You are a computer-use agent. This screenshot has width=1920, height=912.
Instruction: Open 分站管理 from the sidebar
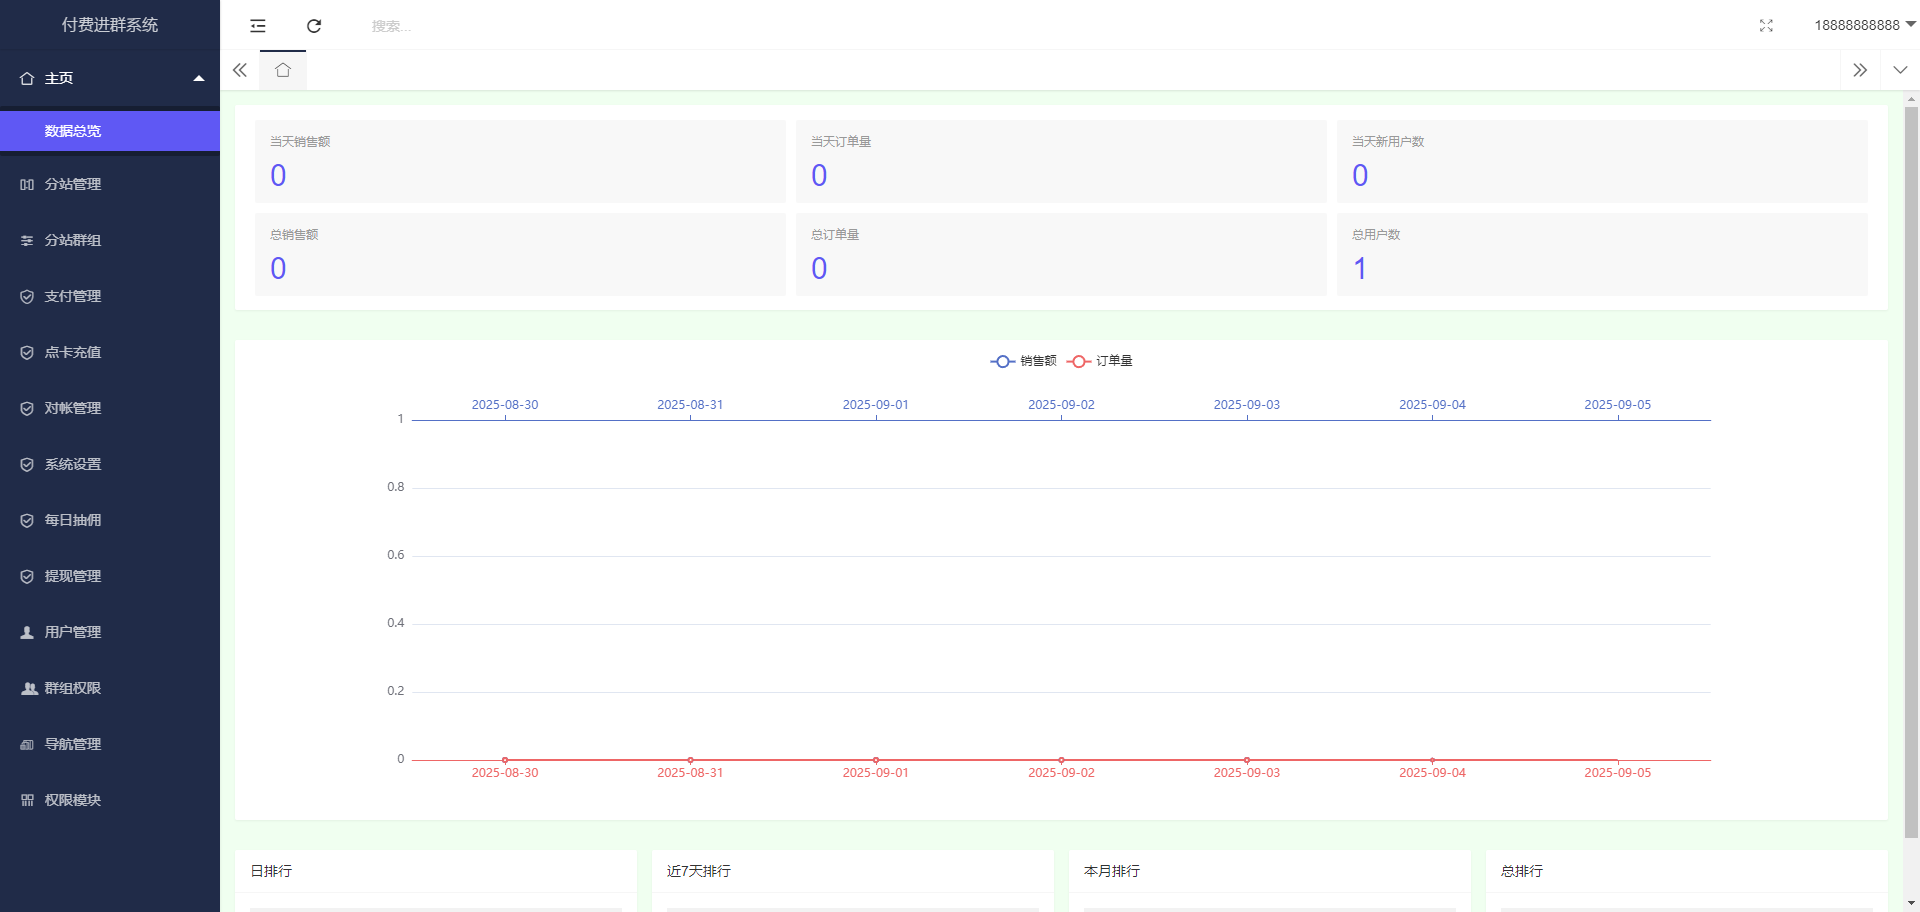[73, 184]
